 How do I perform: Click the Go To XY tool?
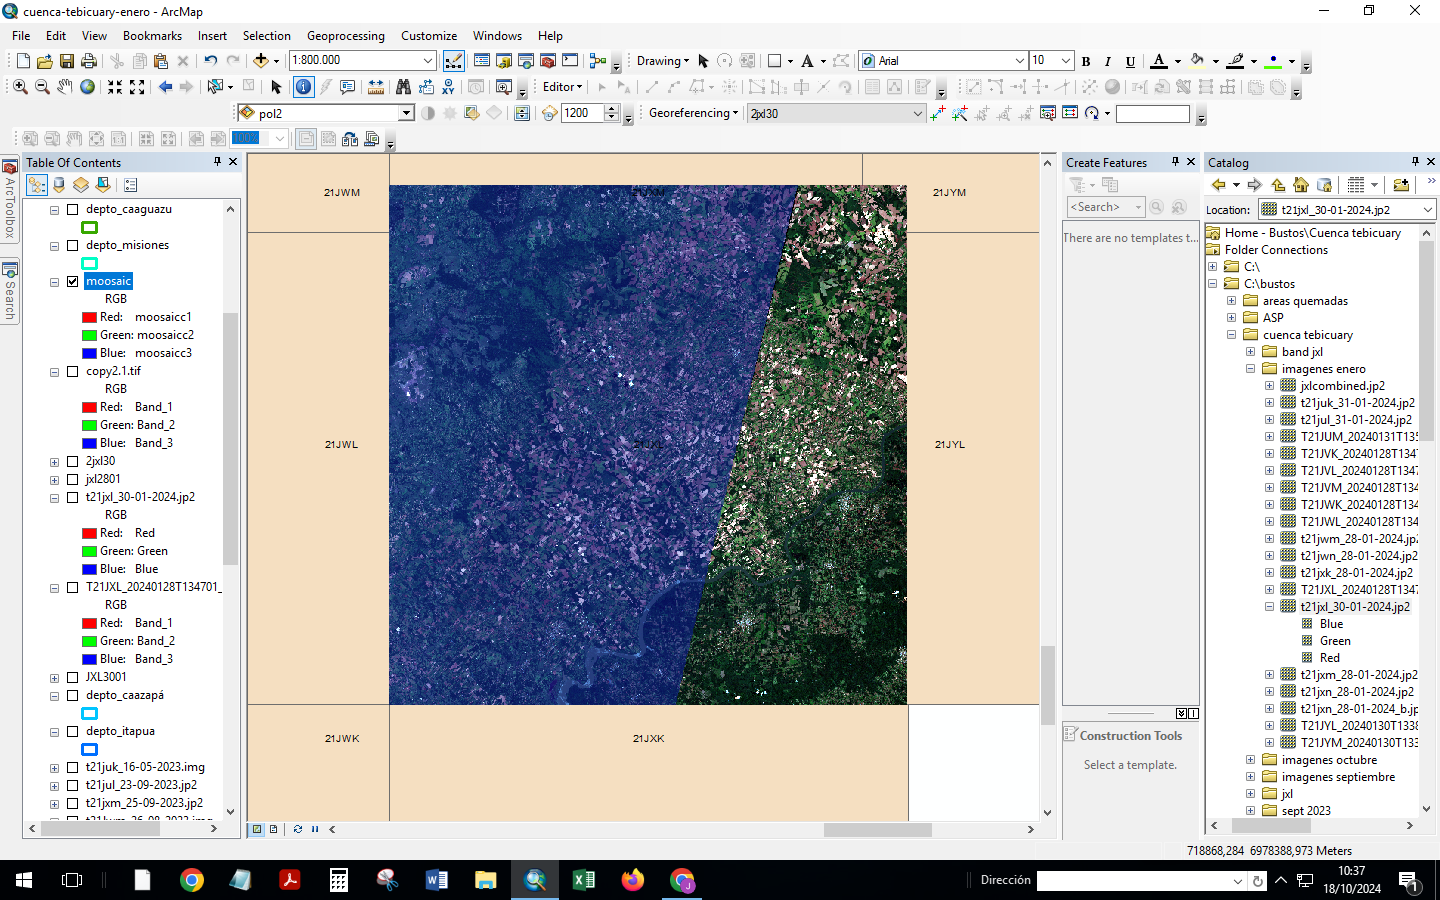(x=447, y=87)
